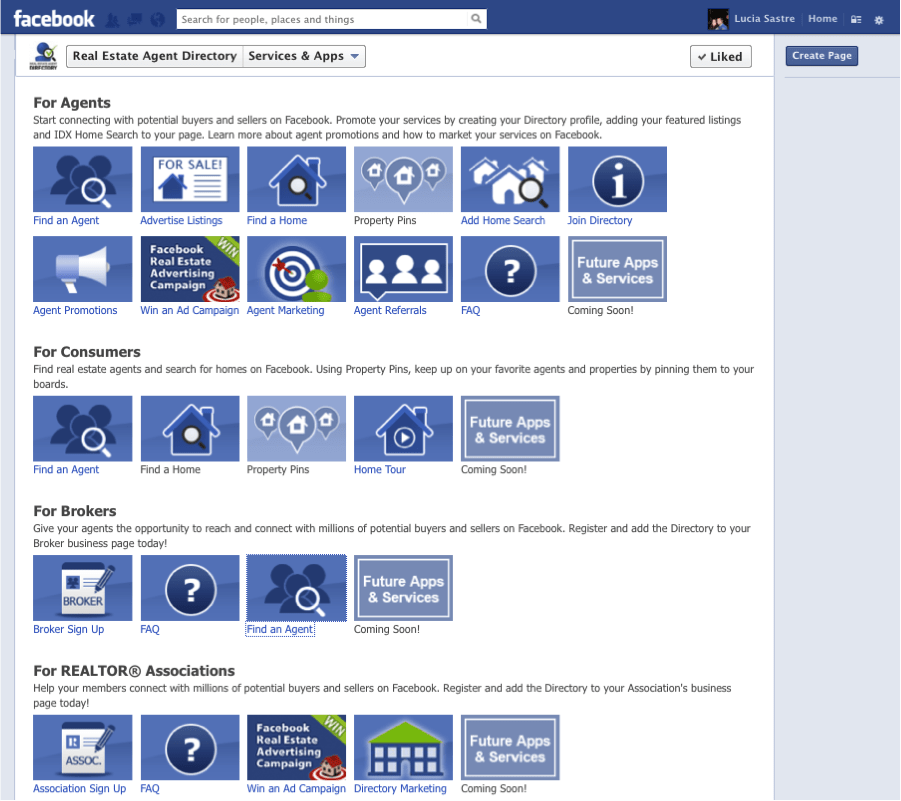This screenshot has width=901, height=801.
Task: Open the Join Directory link
Action: (x=600, y=220)
